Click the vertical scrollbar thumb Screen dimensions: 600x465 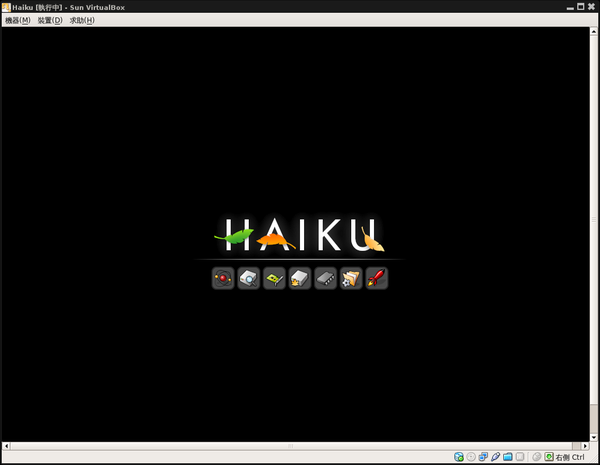click(593, 220)
